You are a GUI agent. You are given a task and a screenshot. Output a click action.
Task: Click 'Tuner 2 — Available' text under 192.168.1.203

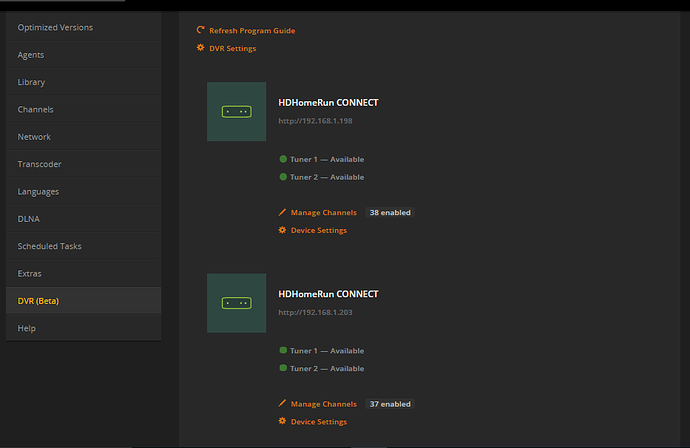coord(327,368)
